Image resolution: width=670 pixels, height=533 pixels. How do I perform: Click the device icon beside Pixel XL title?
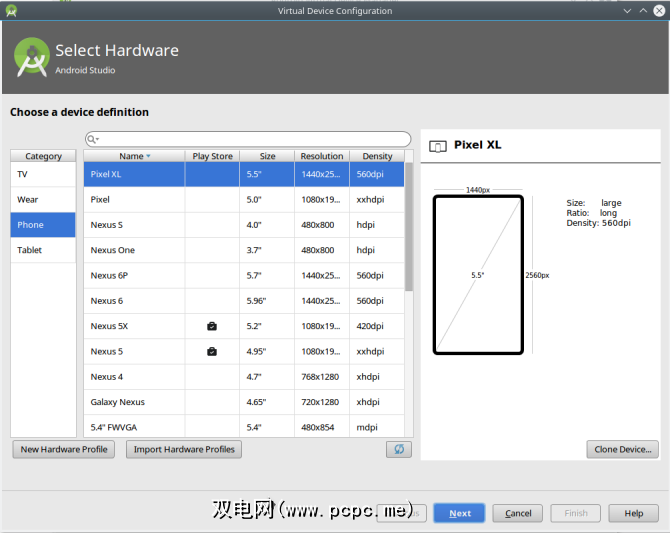point(437,146)
